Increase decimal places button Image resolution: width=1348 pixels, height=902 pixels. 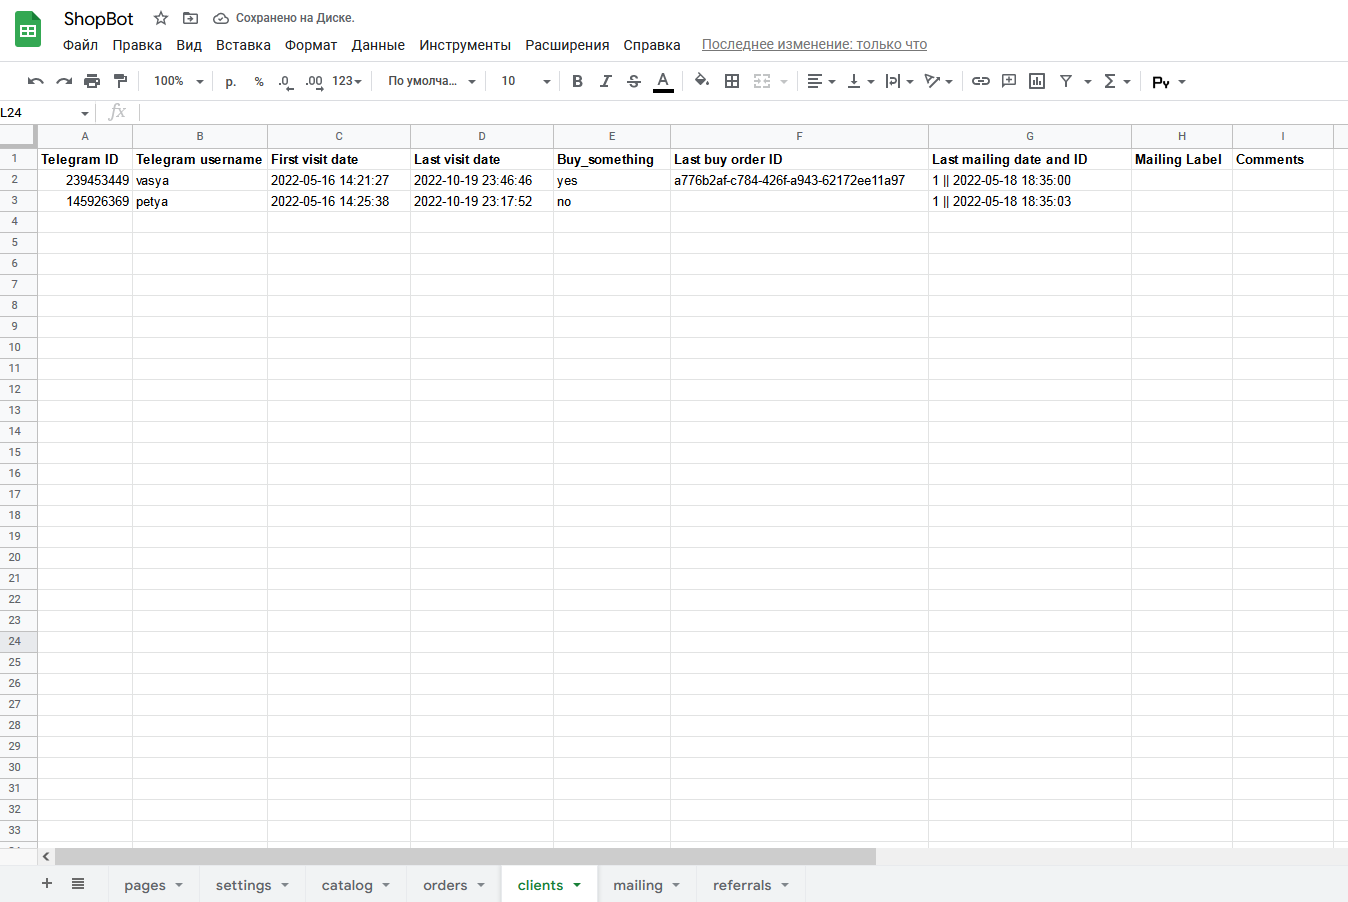click(x=314, y=81)
